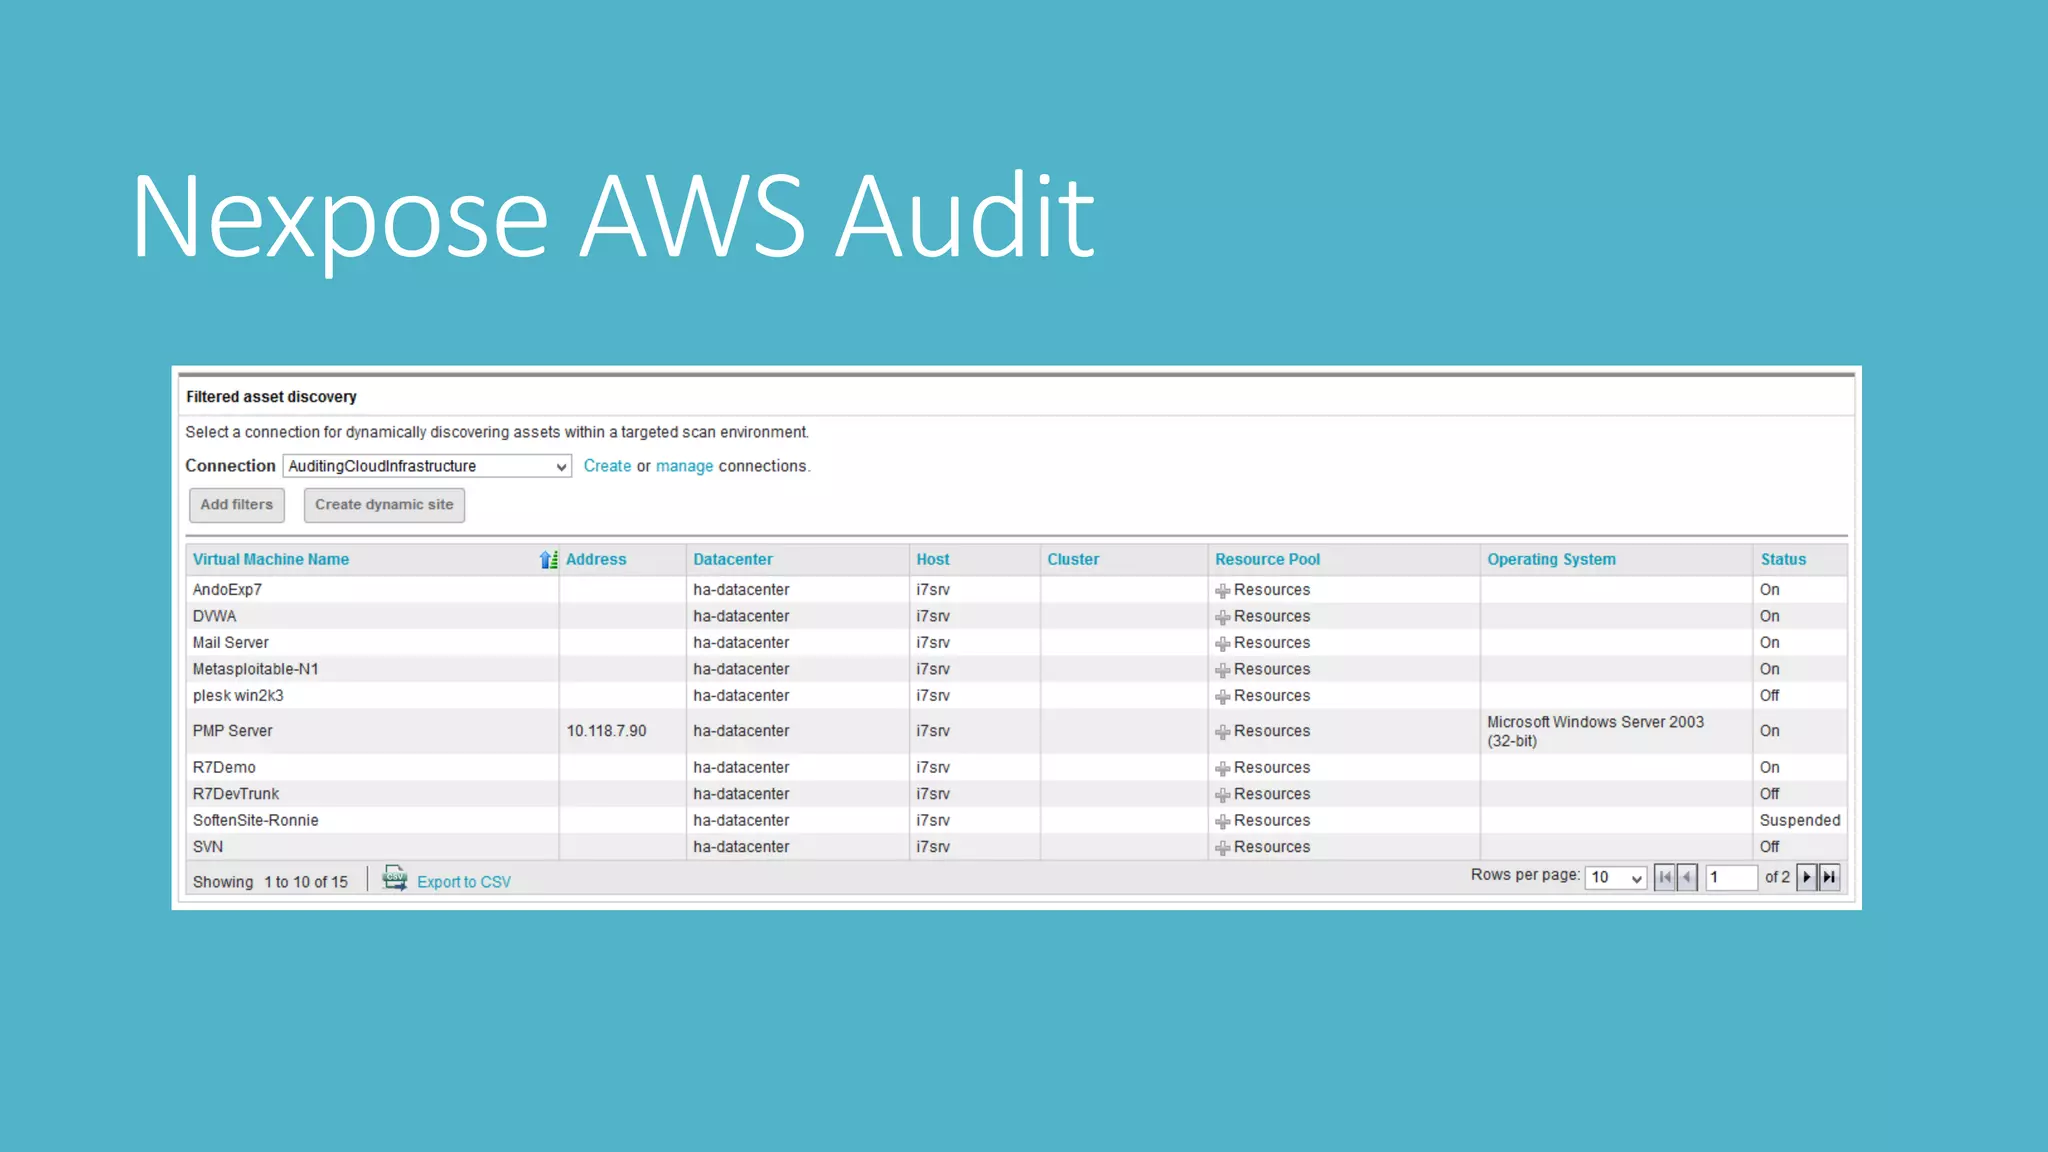Image resolution: width=2048 pixels, height=1152 pixels.
Task: Sort by Virtual Machine Name column
Action: (271, 560)
